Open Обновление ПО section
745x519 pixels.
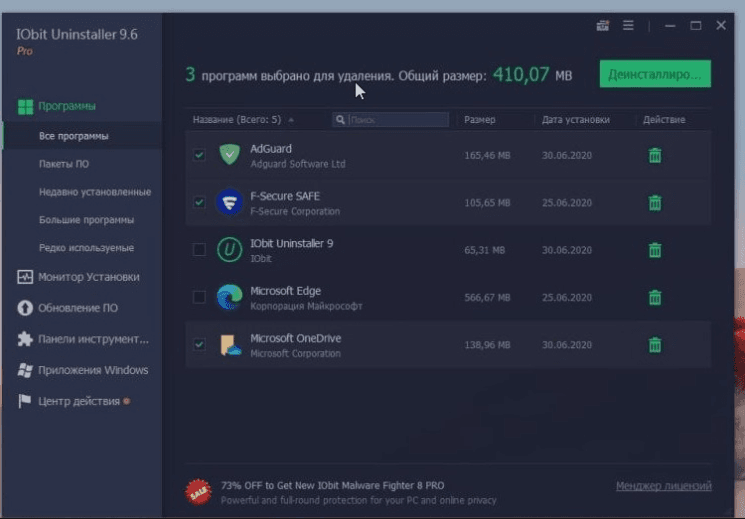pos(78,308)
